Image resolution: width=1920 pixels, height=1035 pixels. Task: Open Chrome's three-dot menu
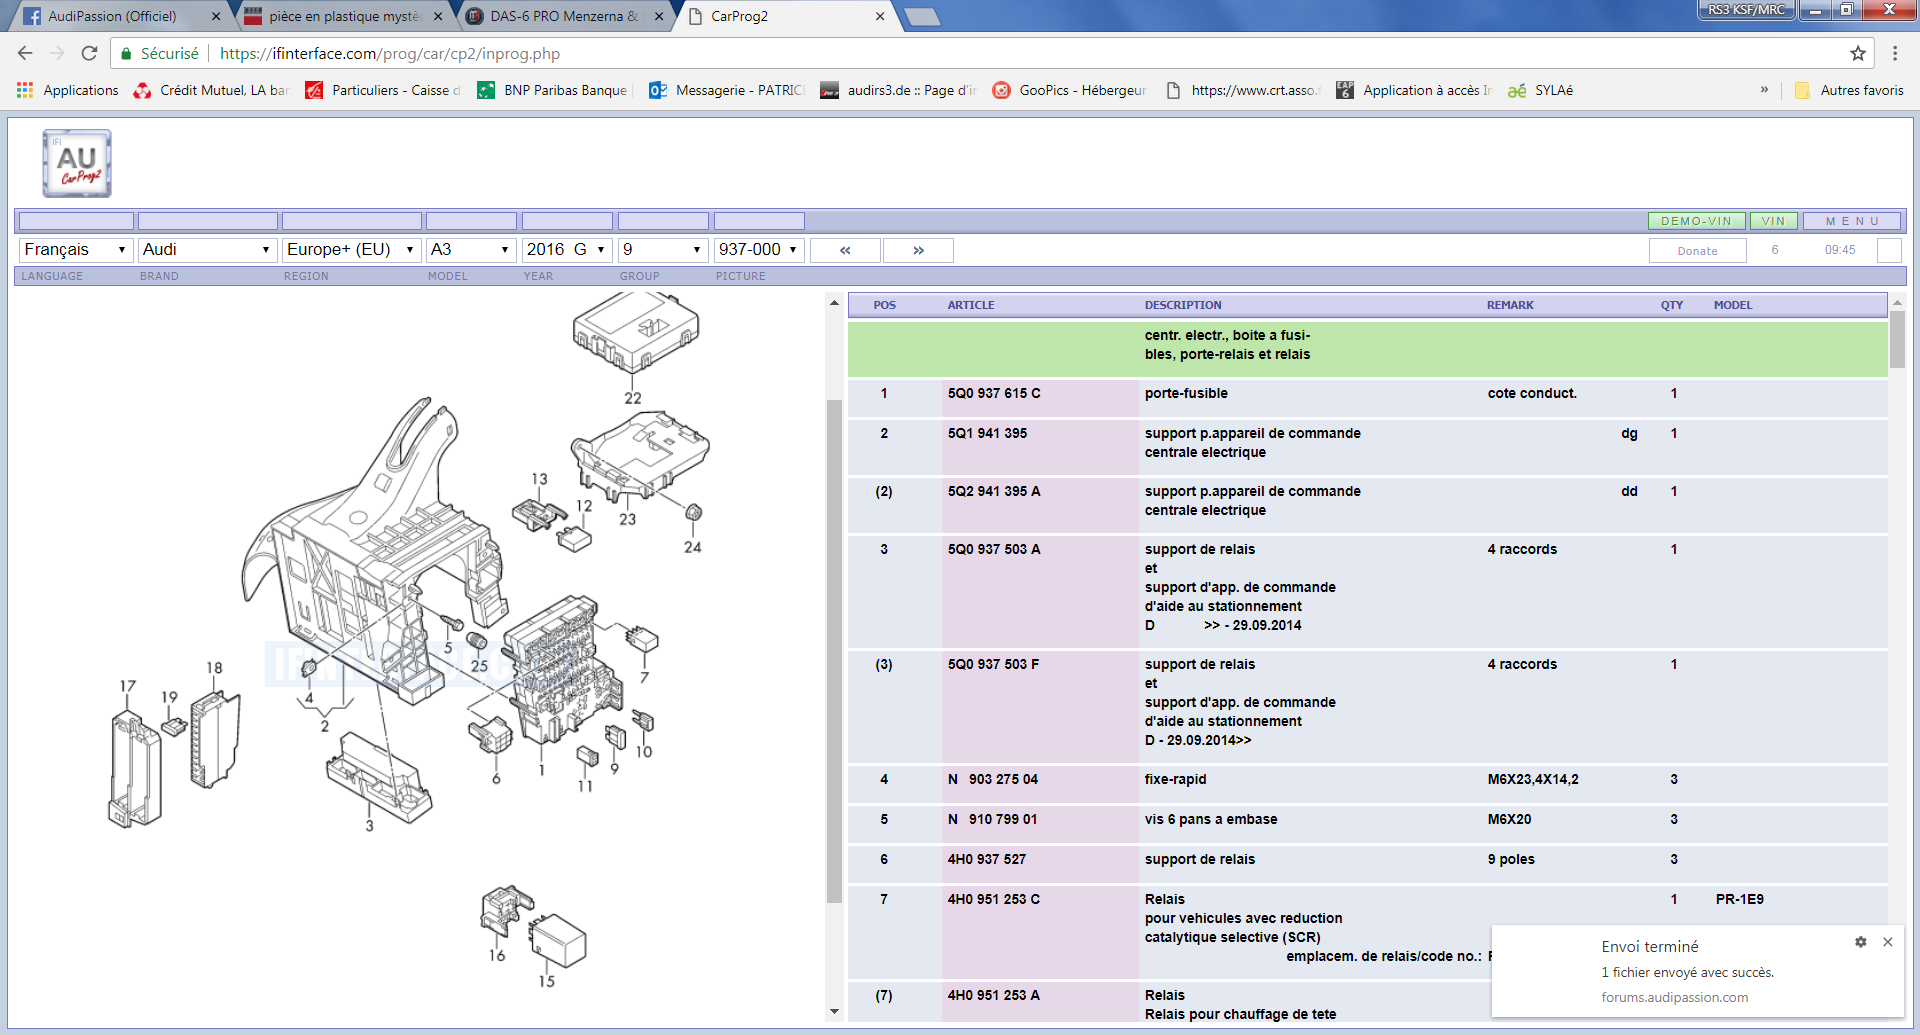click(x=1894, y=54)
